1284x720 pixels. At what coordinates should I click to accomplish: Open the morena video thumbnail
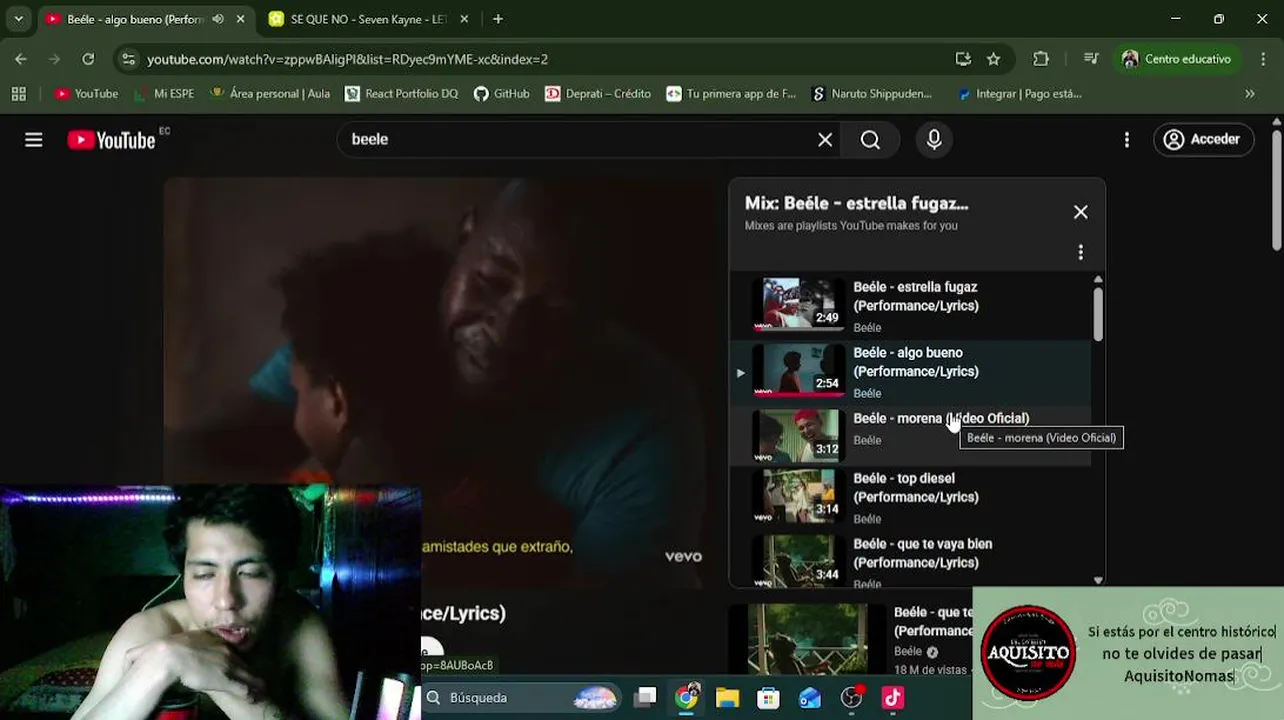point(798,436)
